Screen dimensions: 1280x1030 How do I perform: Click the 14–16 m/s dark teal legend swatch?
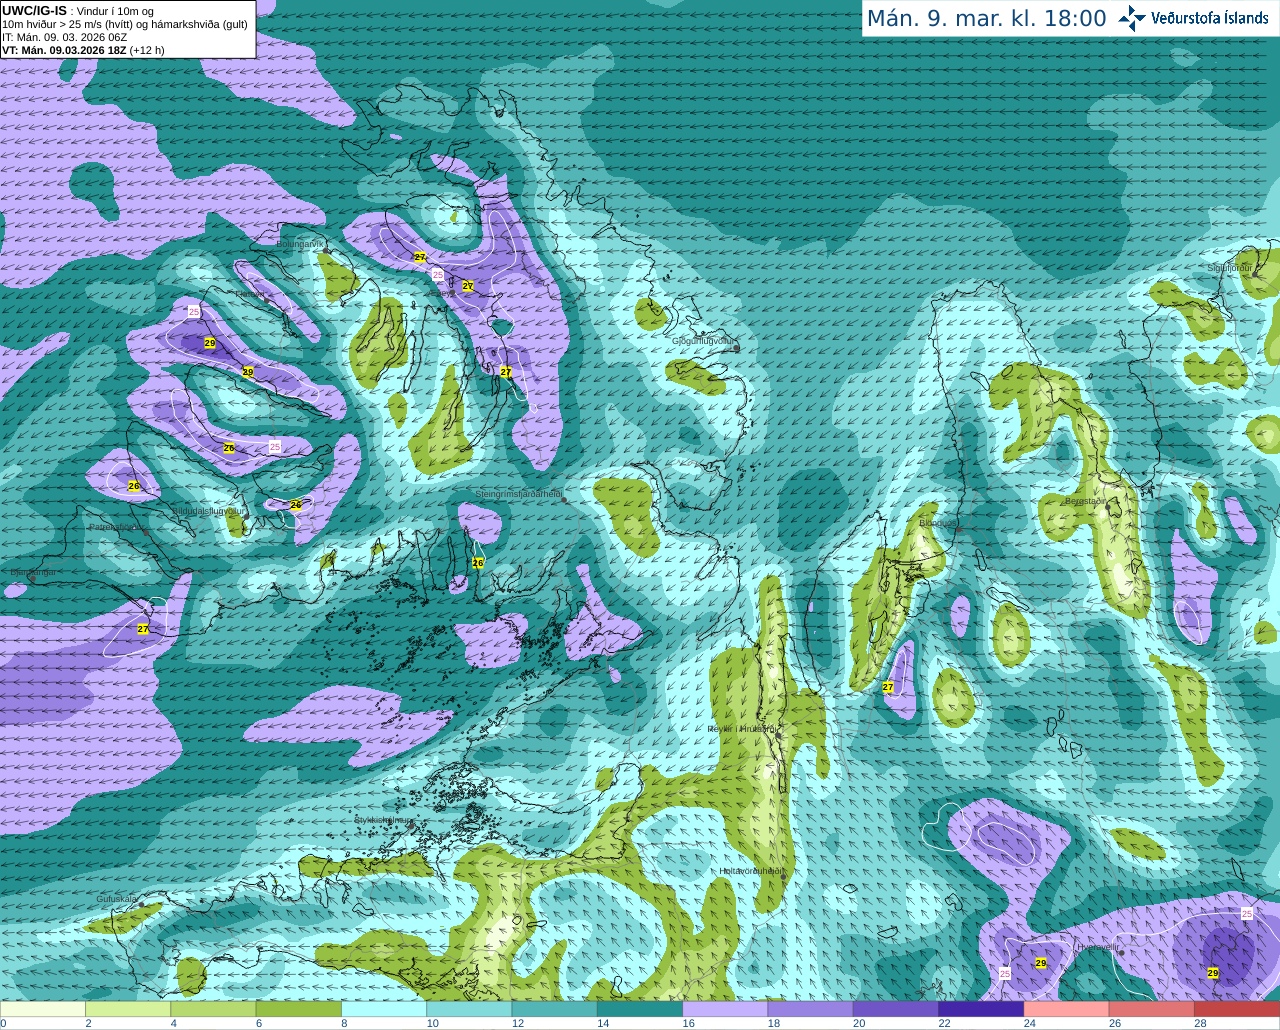(640, 1009)
